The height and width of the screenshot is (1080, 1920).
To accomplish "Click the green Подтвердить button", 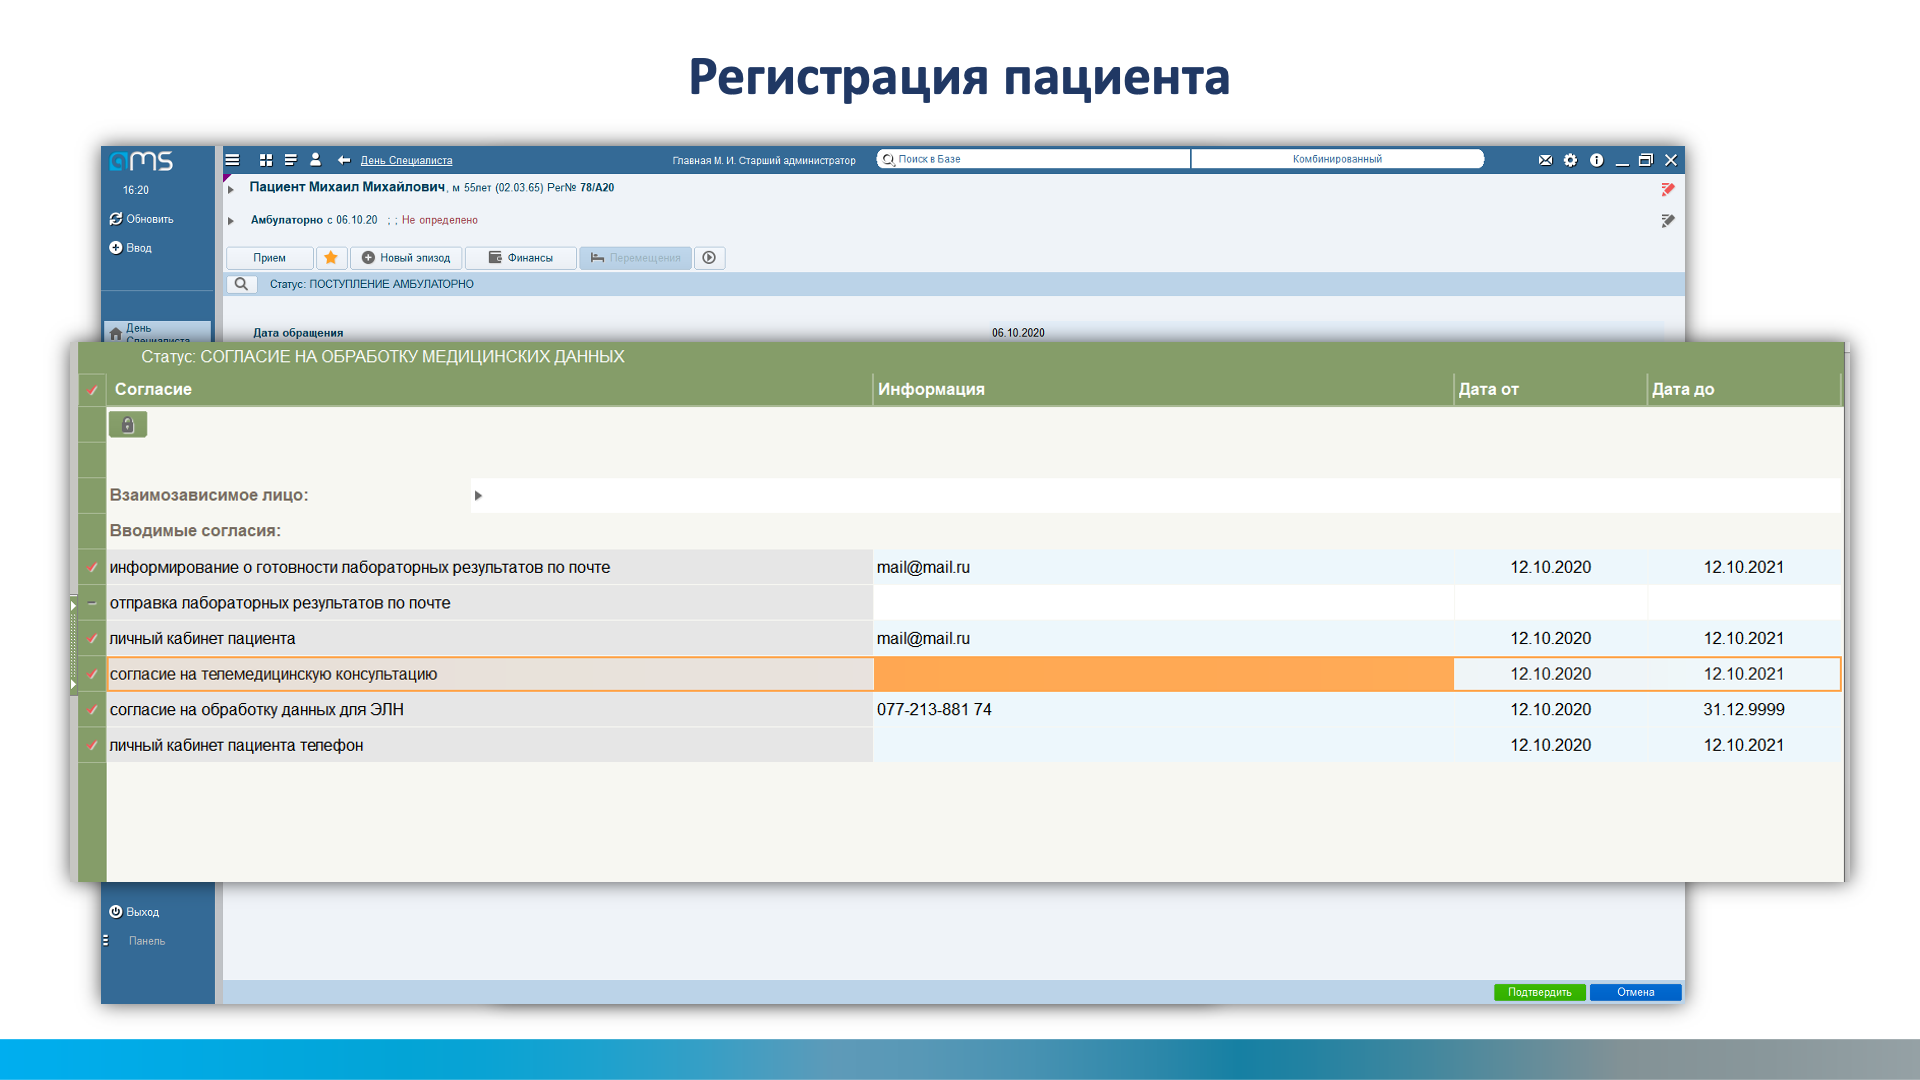I will (x=1539, y=993).
